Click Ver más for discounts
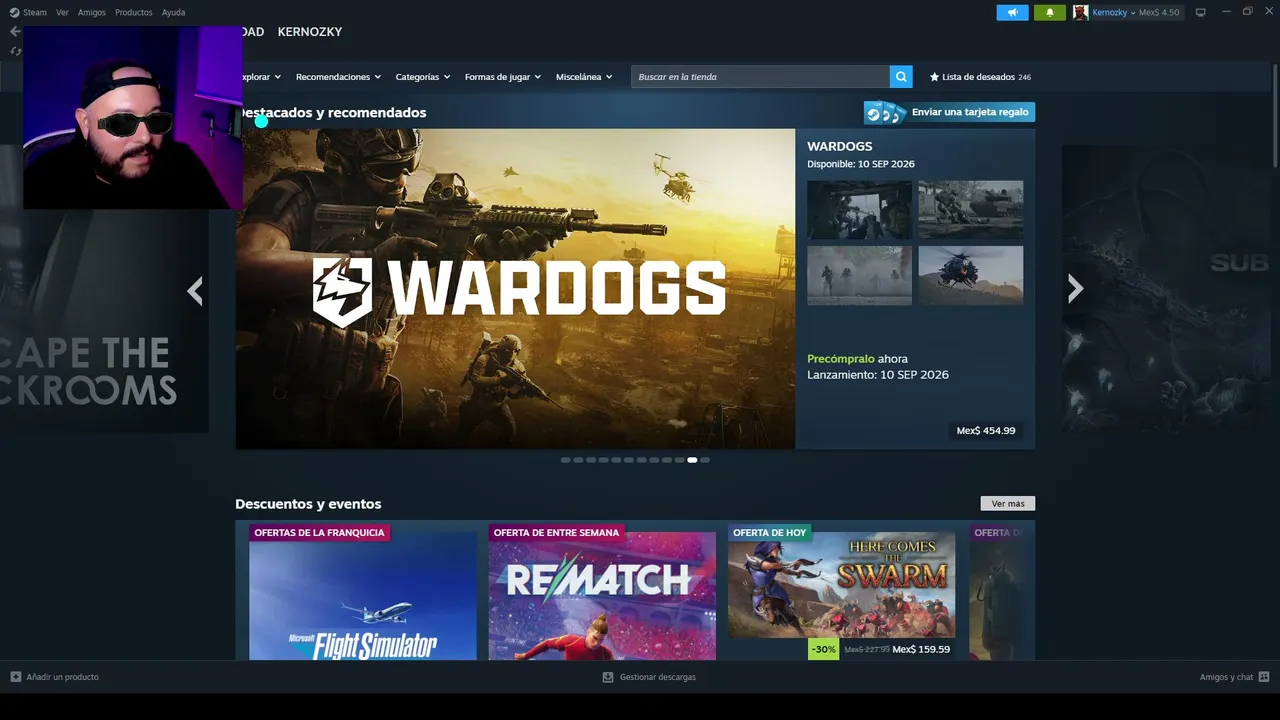Image resolution: width=1280 pixels, height=720 pixels. 1008,504
